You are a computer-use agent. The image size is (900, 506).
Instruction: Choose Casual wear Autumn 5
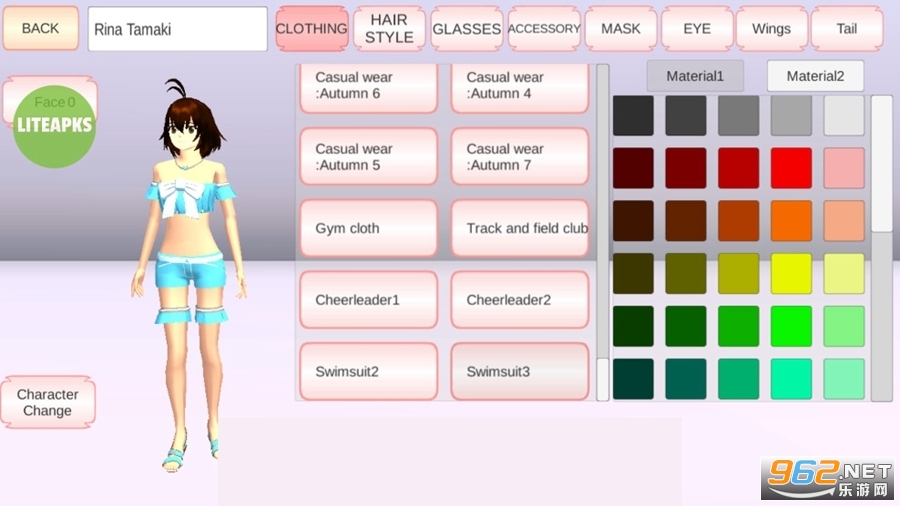coord(368,157)
